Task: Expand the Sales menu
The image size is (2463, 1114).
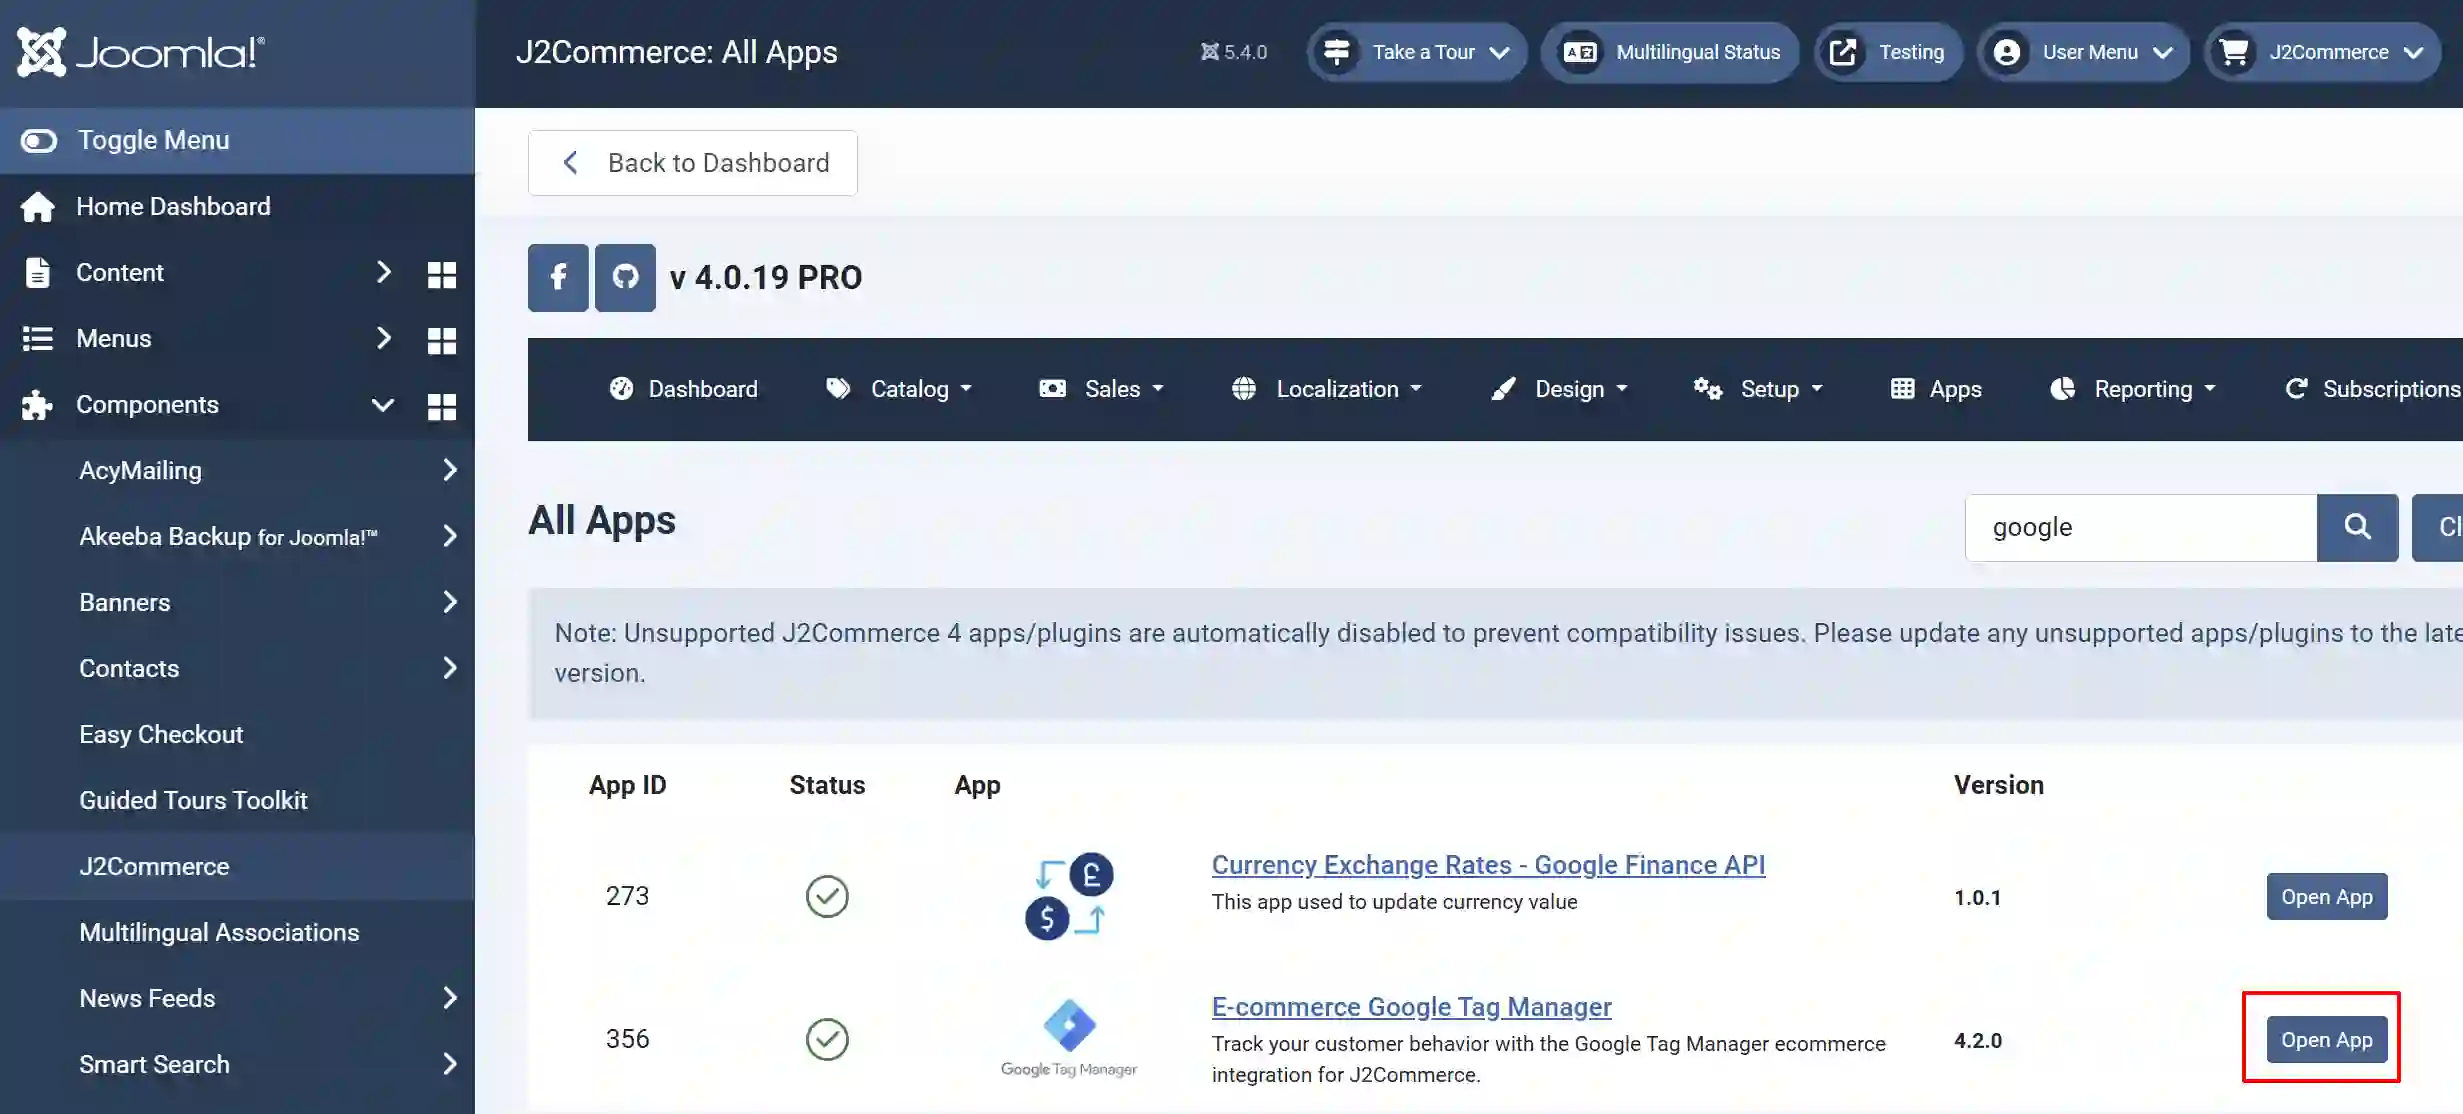Action: coord(1101,389)
